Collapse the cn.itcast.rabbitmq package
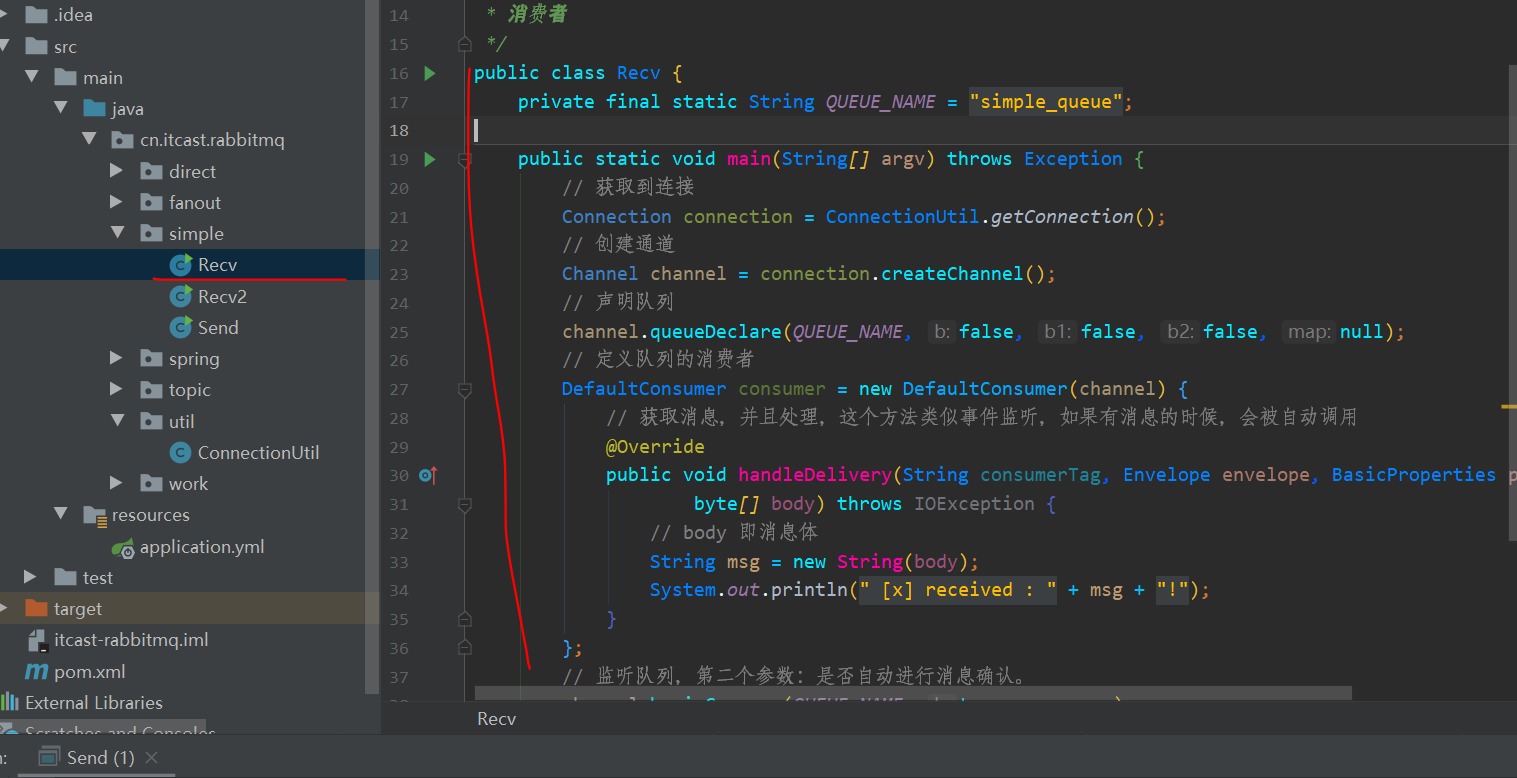The height and width of the screenshot is (778, 1517). click(90, 140)
